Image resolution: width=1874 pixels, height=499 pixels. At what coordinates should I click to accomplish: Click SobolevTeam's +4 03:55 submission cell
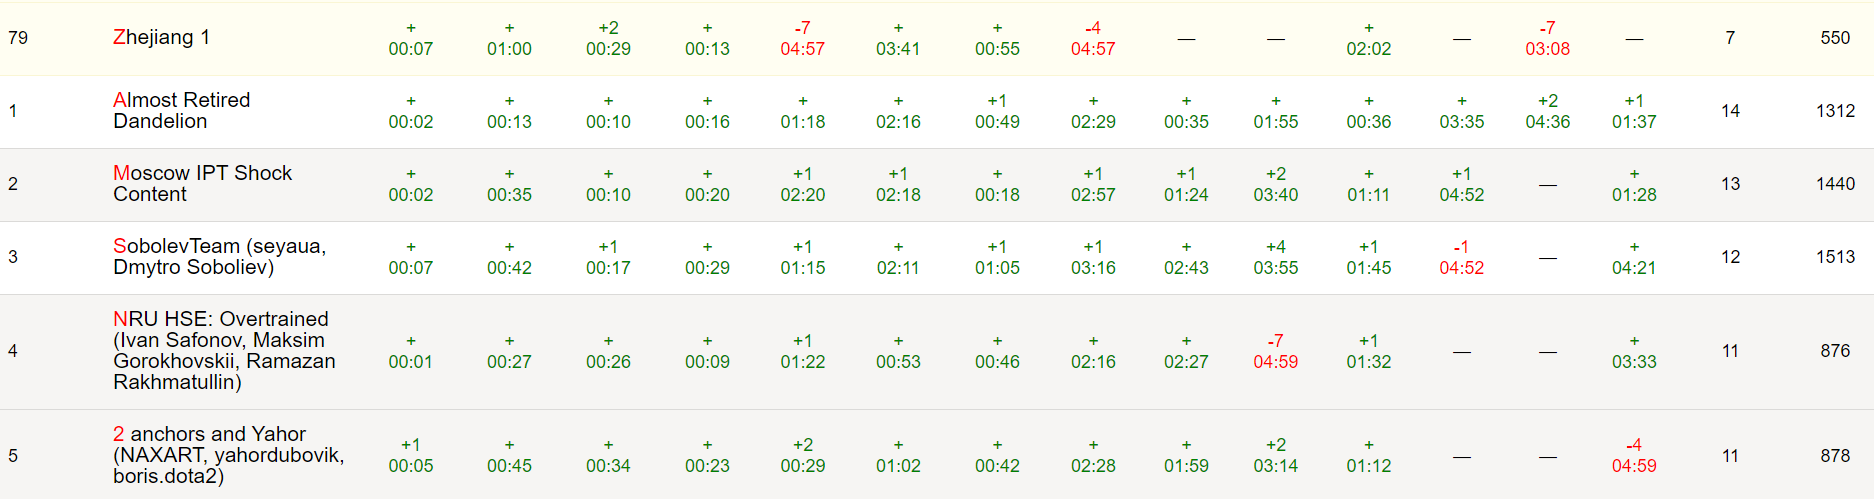tap(1275, 257)
